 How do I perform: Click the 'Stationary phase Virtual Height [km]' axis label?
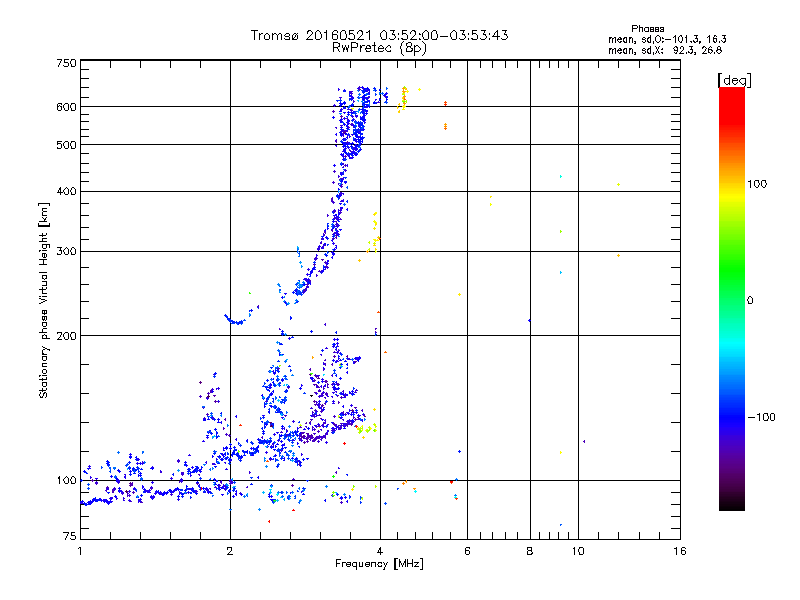pyautogui.click(x=44, y=301)
